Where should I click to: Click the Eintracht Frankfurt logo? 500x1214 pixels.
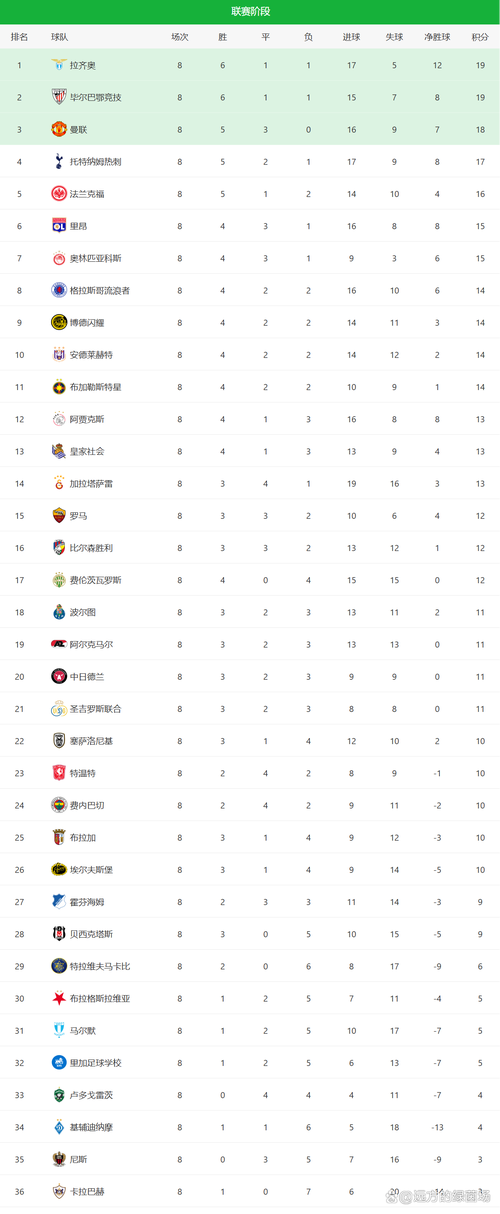point(58,194)
